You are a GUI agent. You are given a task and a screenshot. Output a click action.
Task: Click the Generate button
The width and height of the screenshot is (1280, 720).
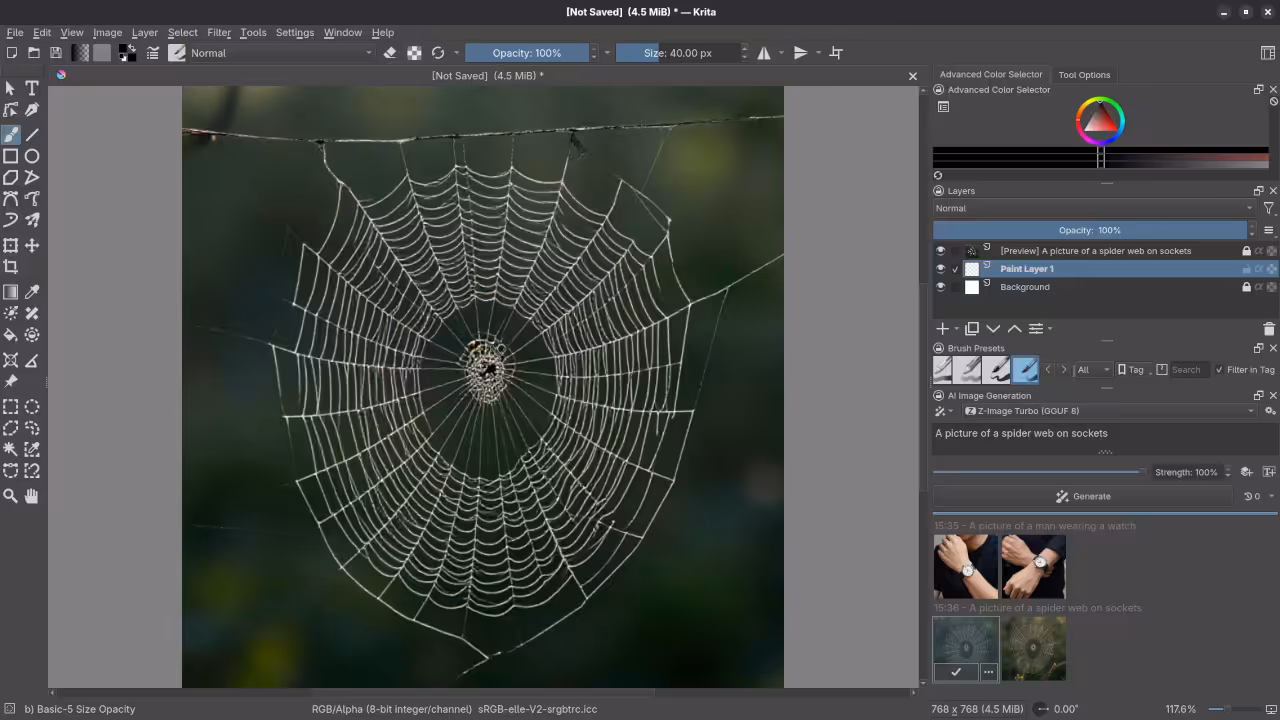click(1084, 496)
